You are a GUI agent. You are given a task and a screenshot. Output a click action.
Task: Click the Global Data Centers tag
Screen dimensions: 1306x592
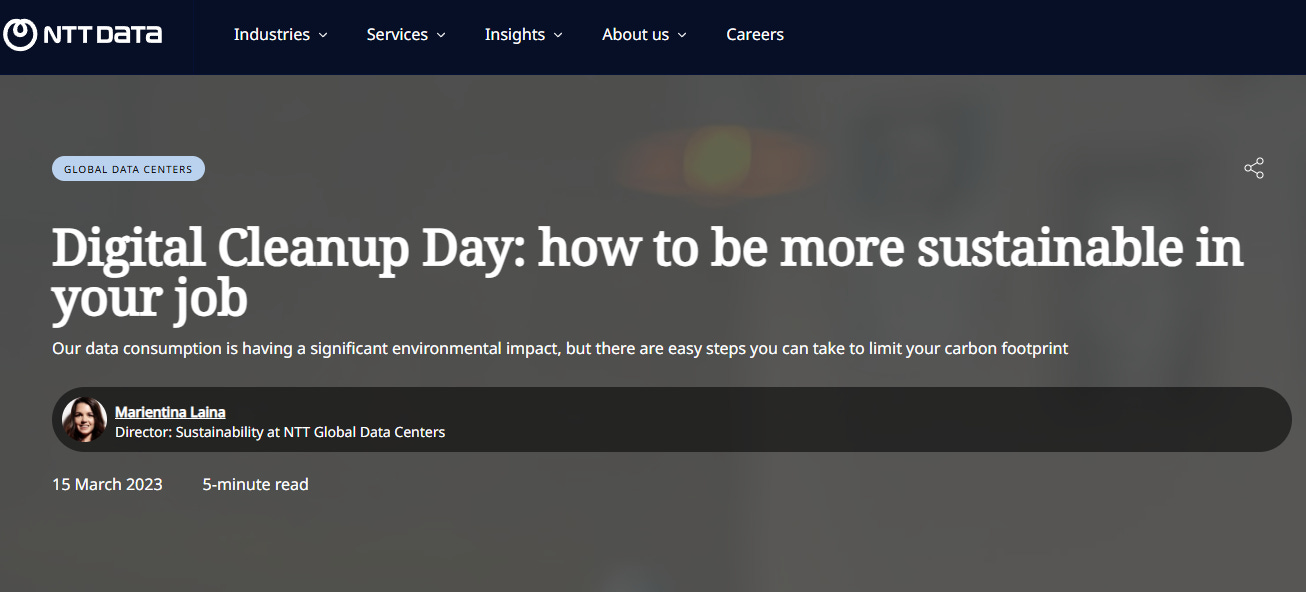point(128,169)
